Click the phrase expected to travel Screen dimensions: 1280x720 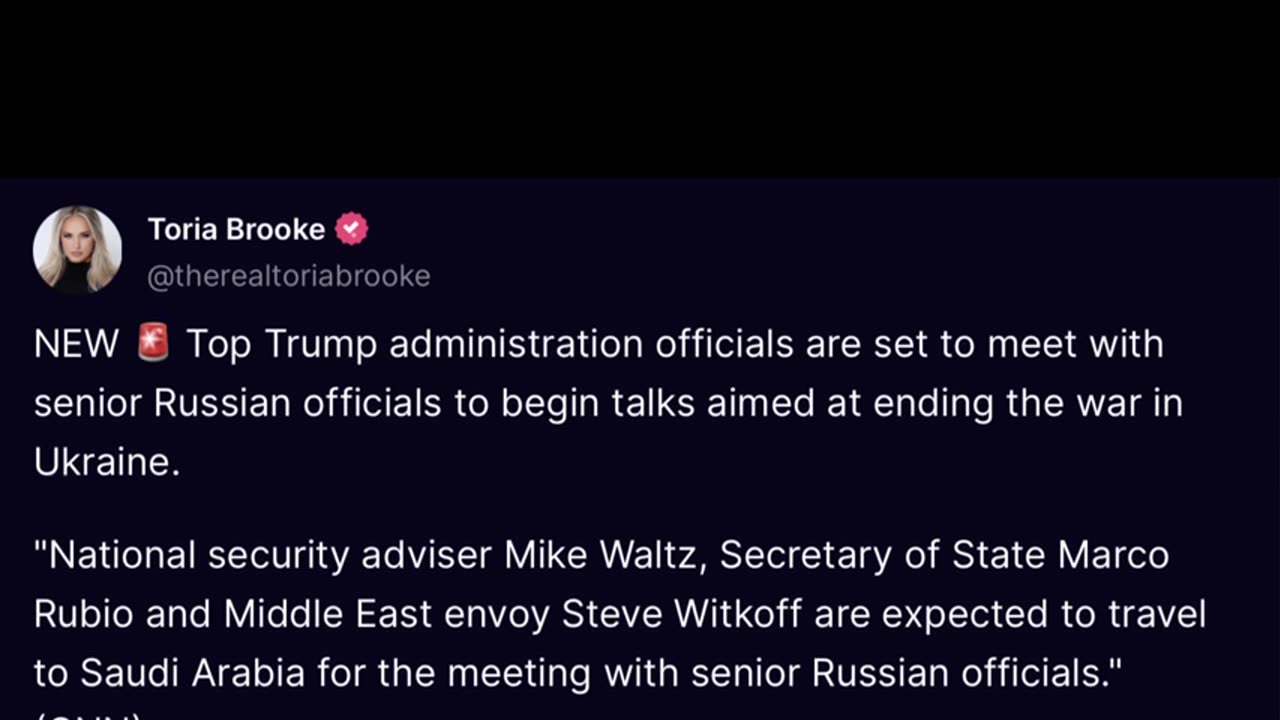pos(1044,613)
